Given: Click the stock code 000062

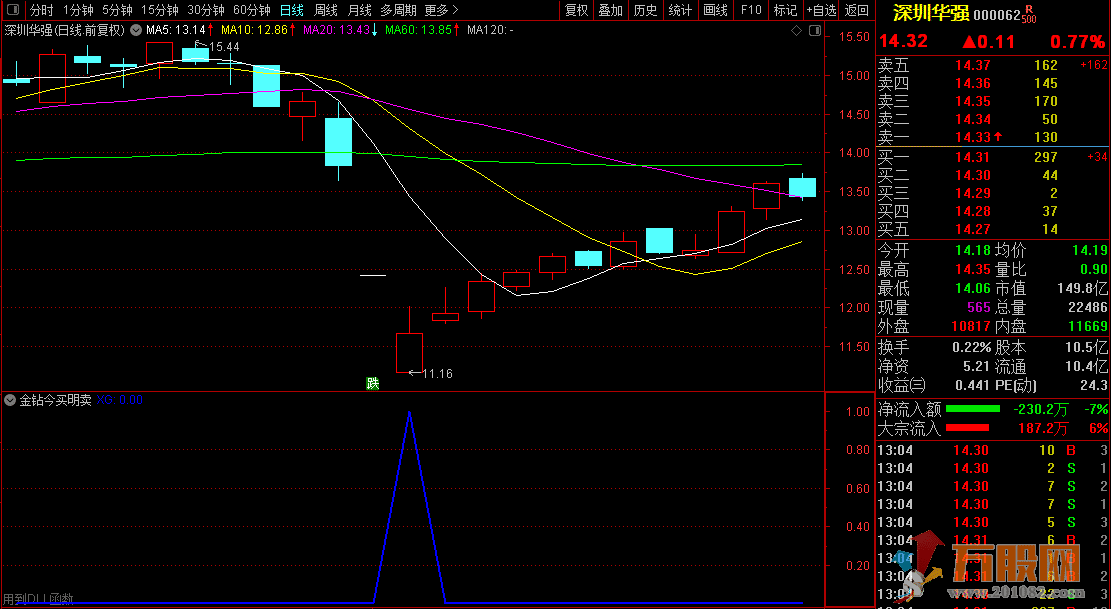Looking at the screenshot, I should tap(997, 15).
